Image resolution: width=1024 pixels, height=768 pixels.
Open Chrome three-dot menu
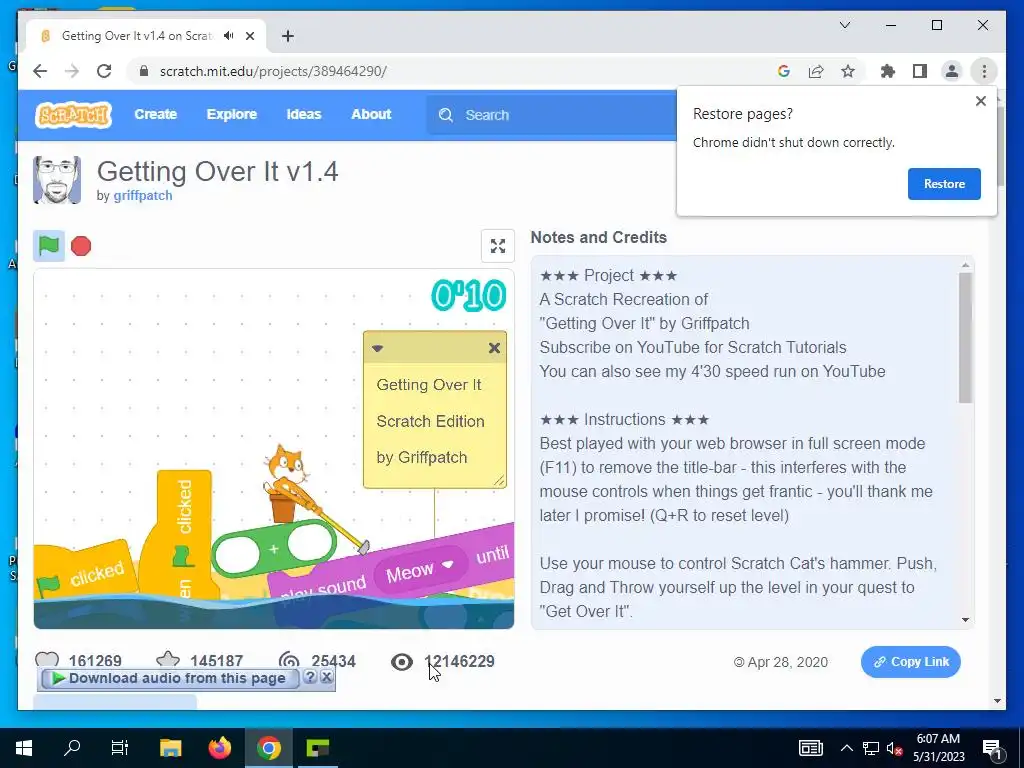click(x=984, y=71)
